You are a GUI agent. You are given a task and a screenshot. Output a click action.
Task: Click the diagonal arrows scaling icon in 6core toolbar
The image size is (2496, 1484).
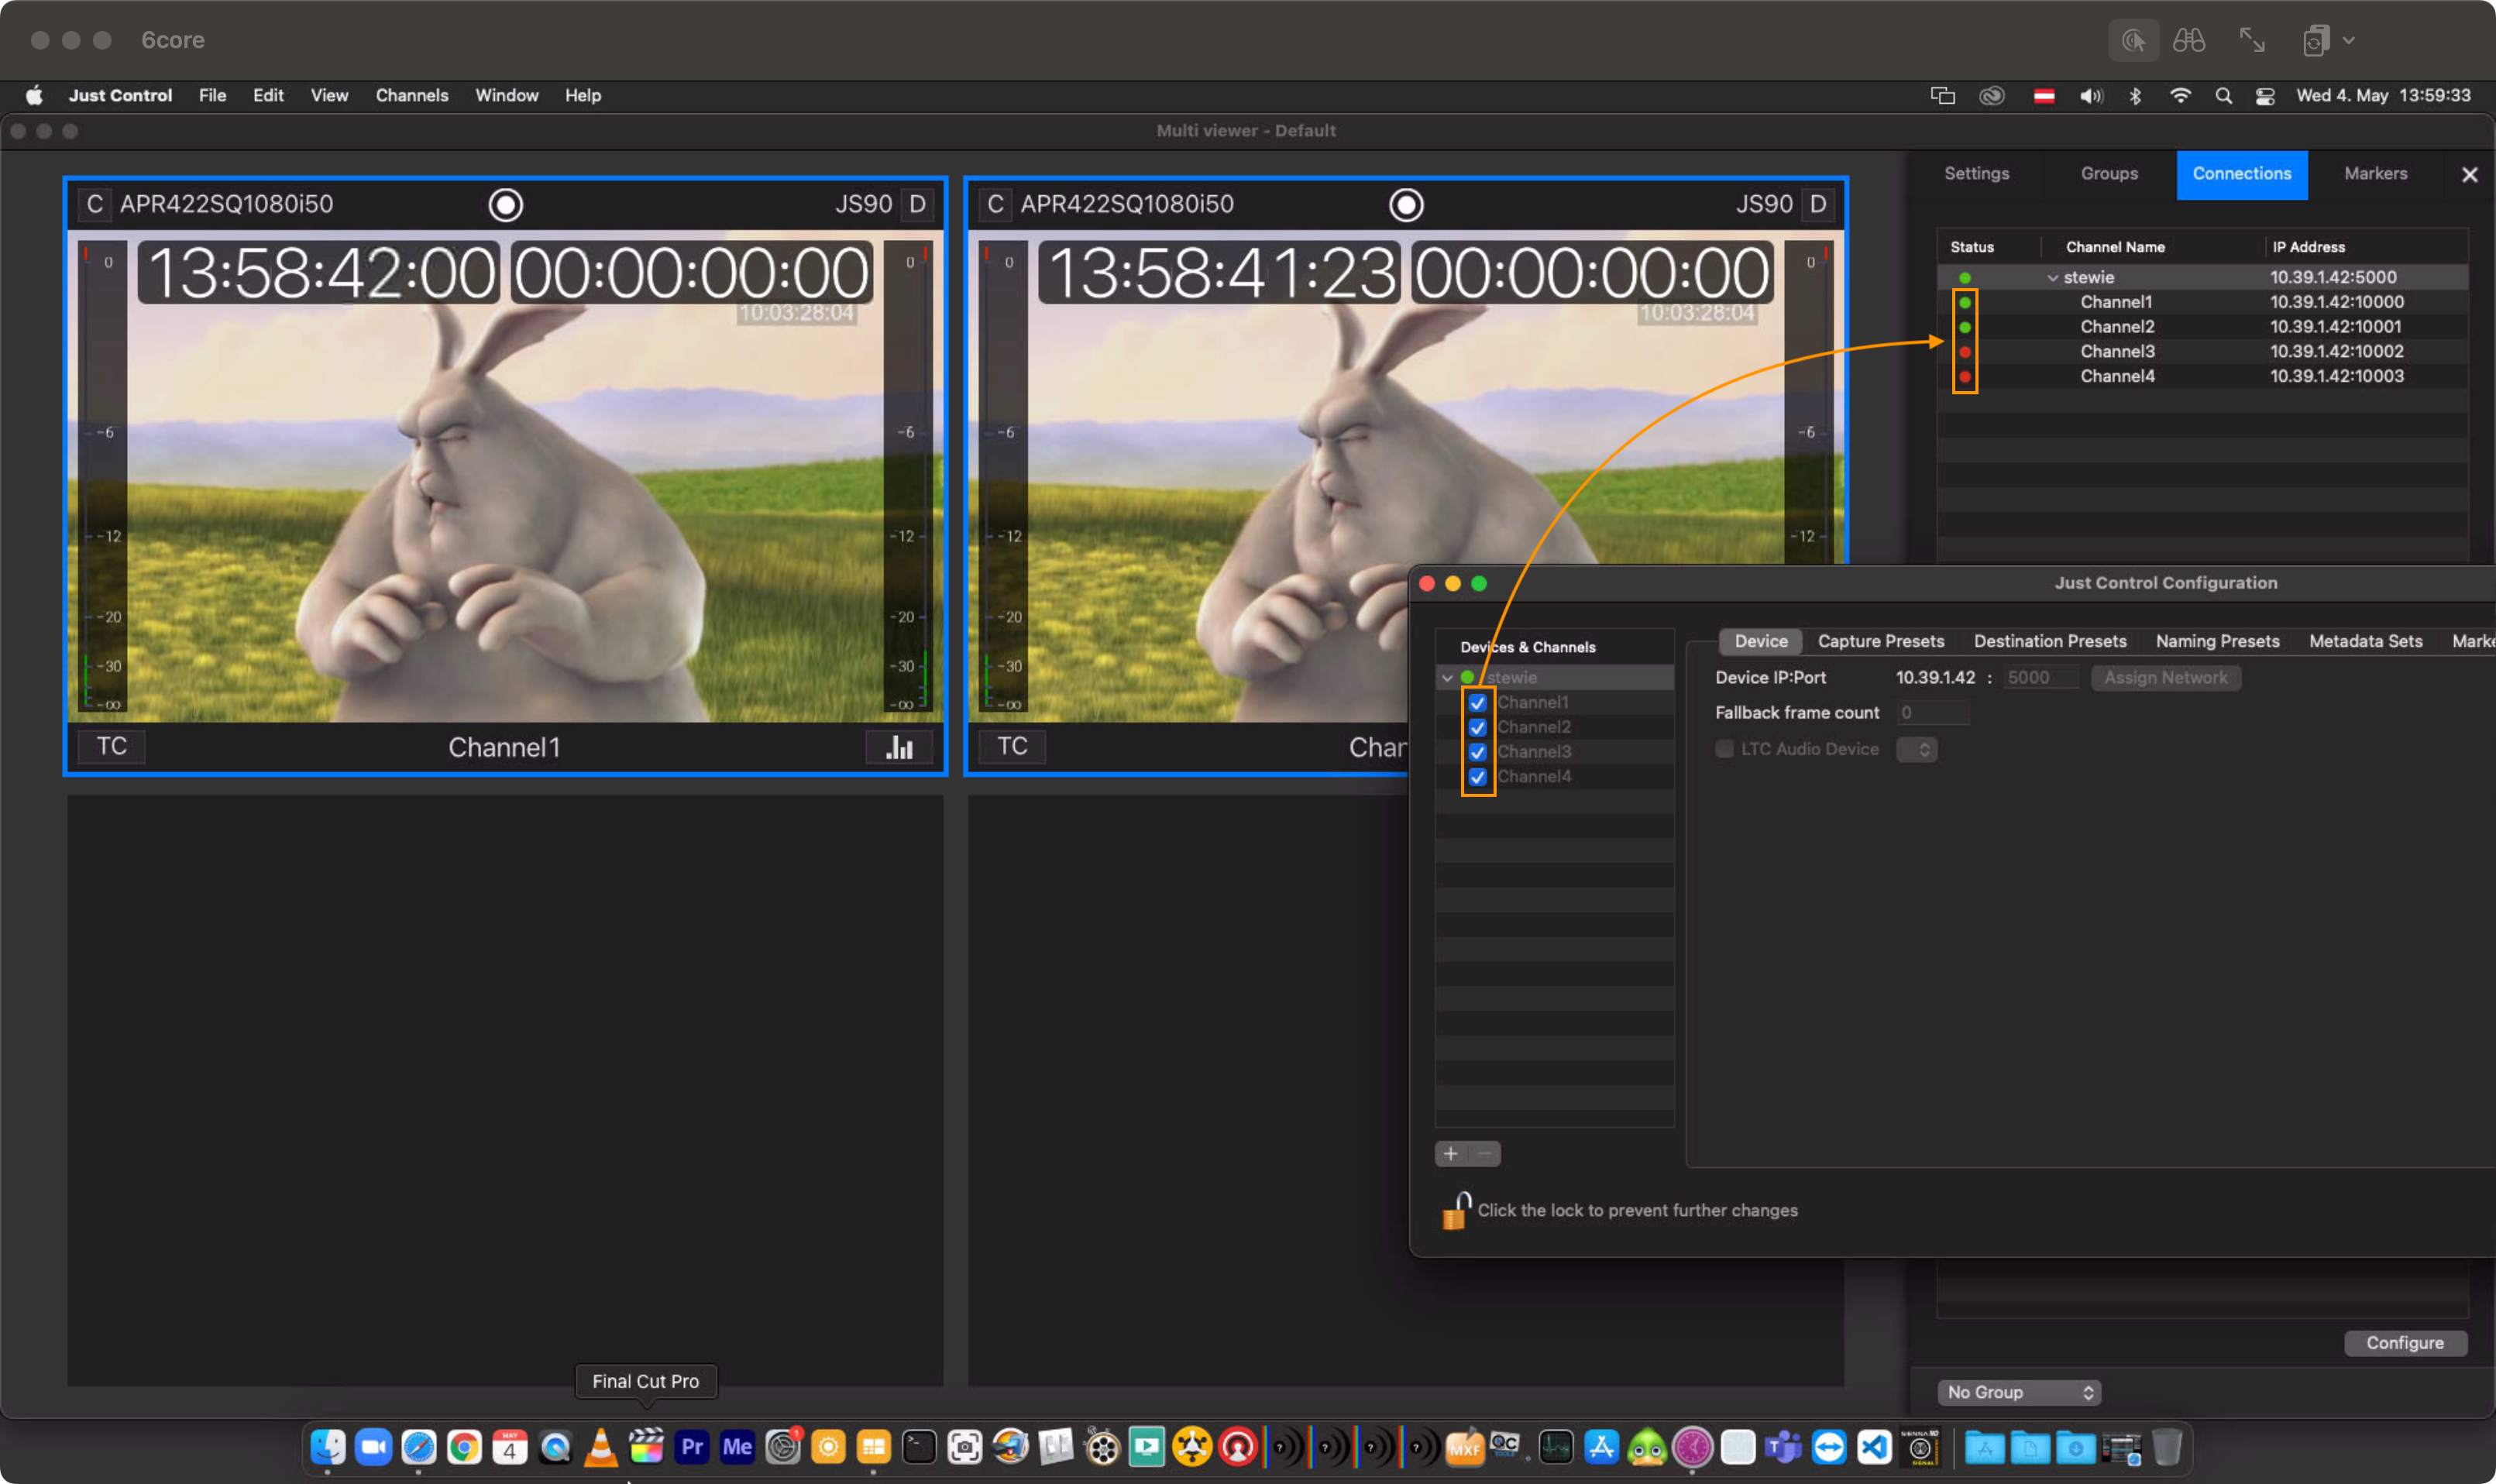(x=2252, y=41)
